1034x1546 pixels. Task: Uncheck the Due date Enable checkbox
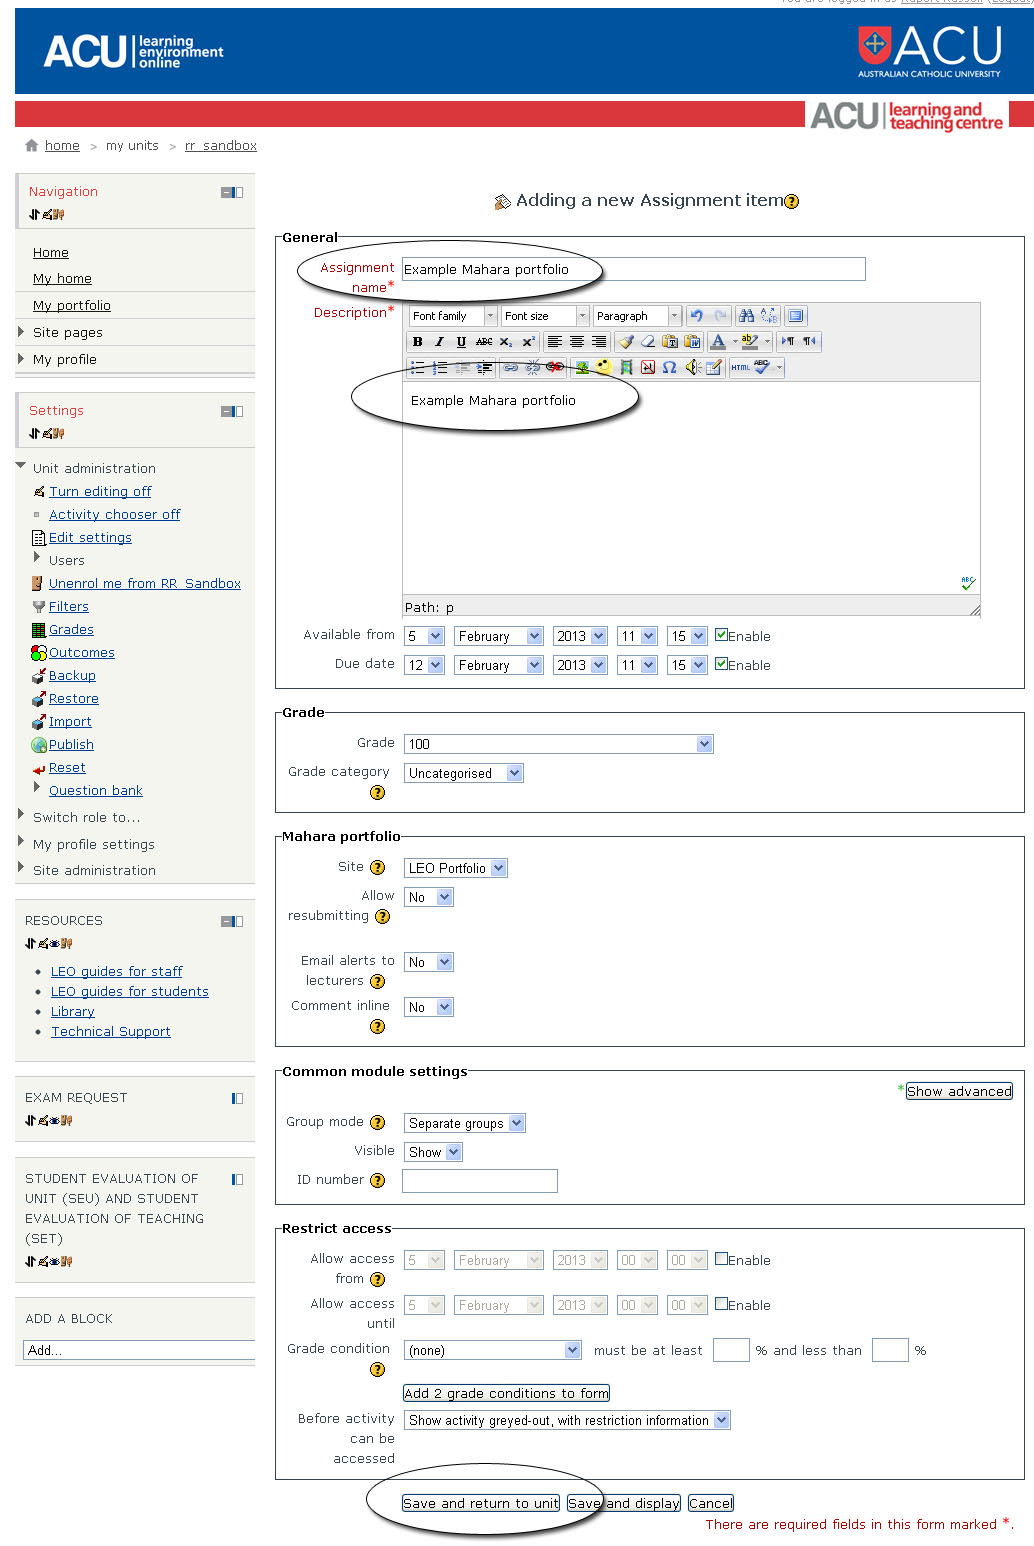(721, 664)
